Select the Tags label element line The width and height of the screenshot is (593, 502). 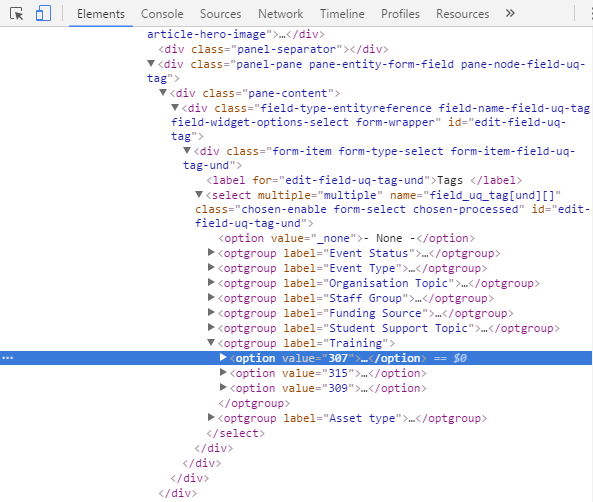364,180
